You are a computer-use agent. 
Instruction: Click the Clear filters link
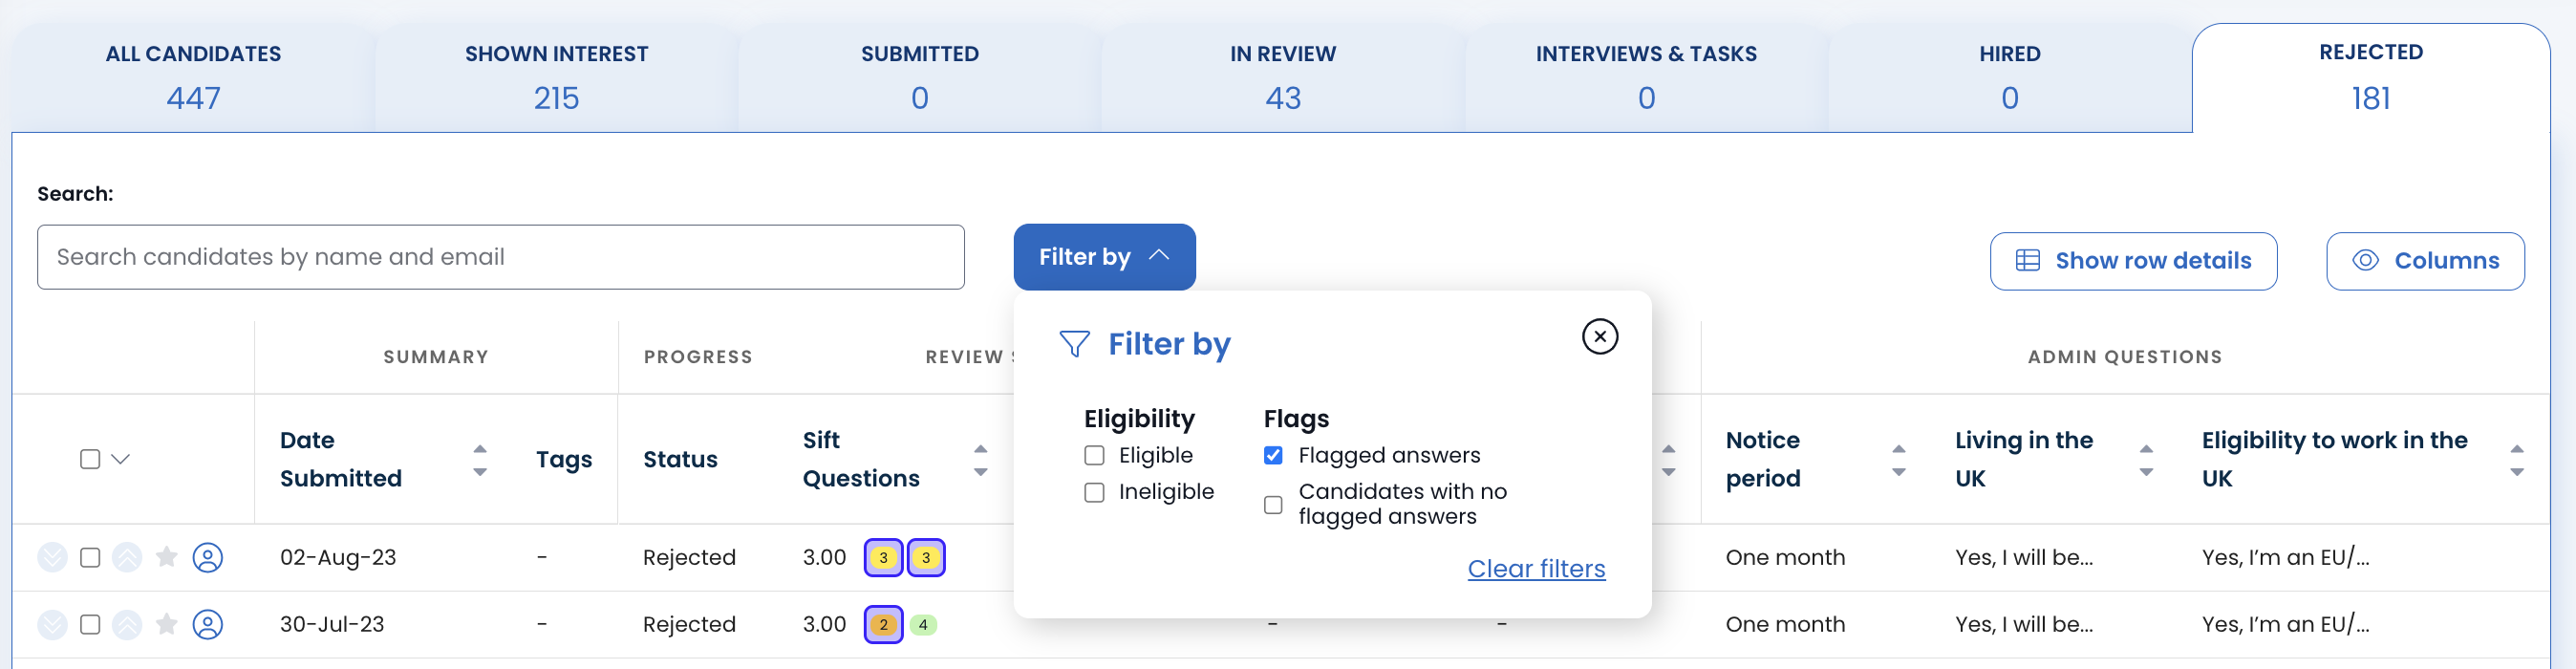[1535, 569]
